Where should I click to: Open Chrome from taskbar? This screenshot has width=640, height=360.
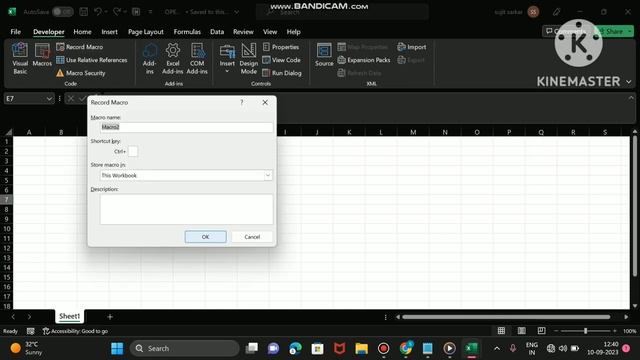[406, 348]
